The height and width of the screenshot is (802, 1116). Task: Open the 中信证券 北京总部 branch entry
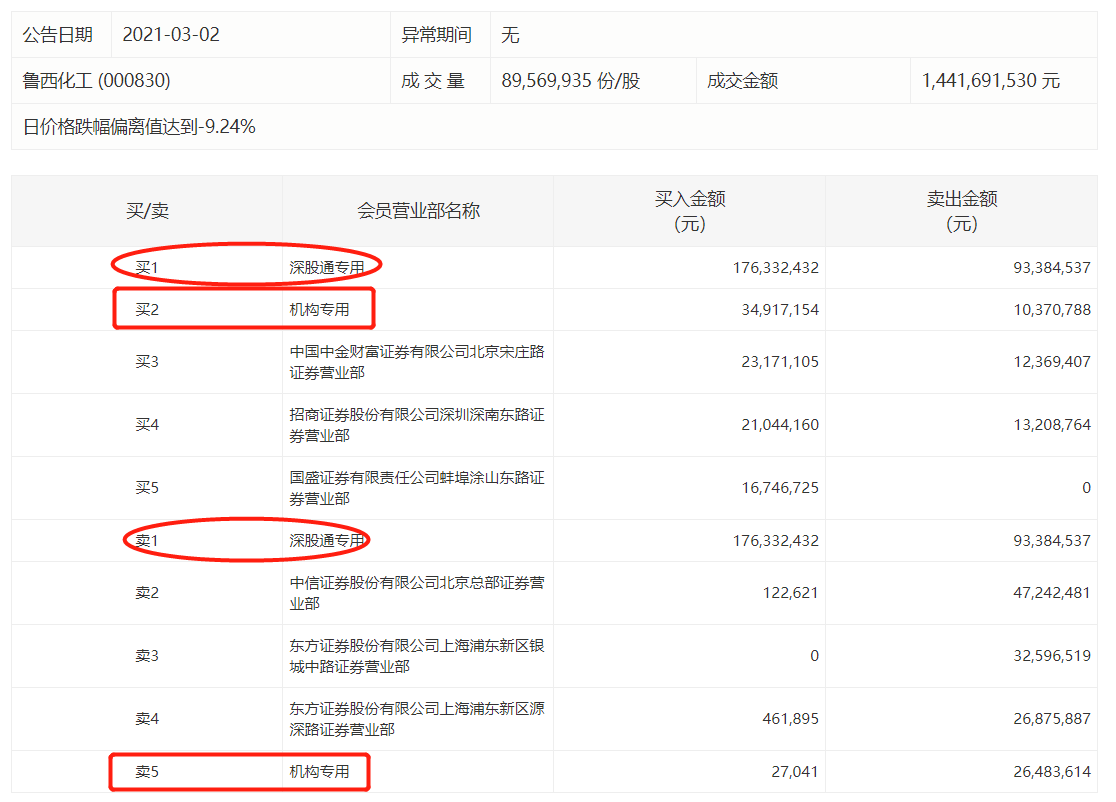click(x=416, y=593)
